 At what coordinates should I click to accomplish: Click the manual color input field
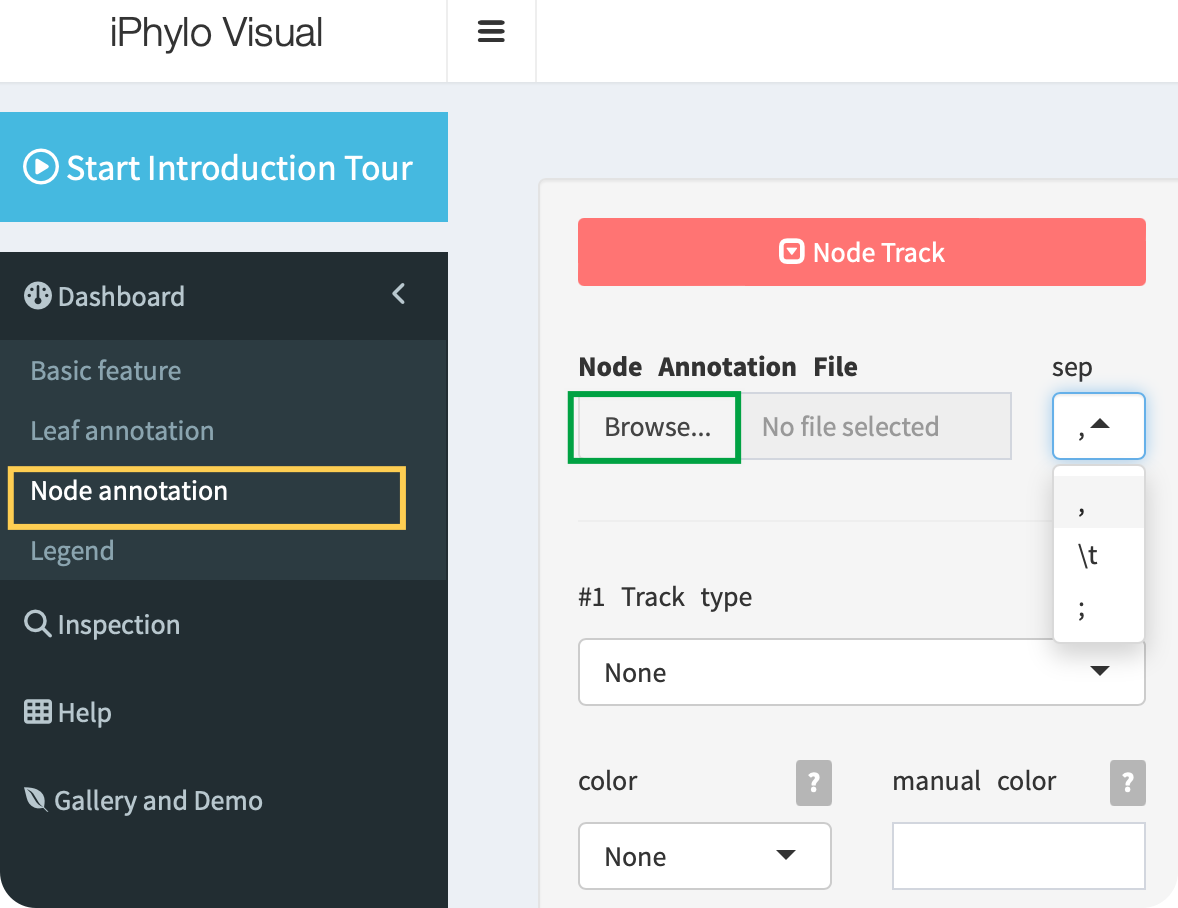[1018, 856]
